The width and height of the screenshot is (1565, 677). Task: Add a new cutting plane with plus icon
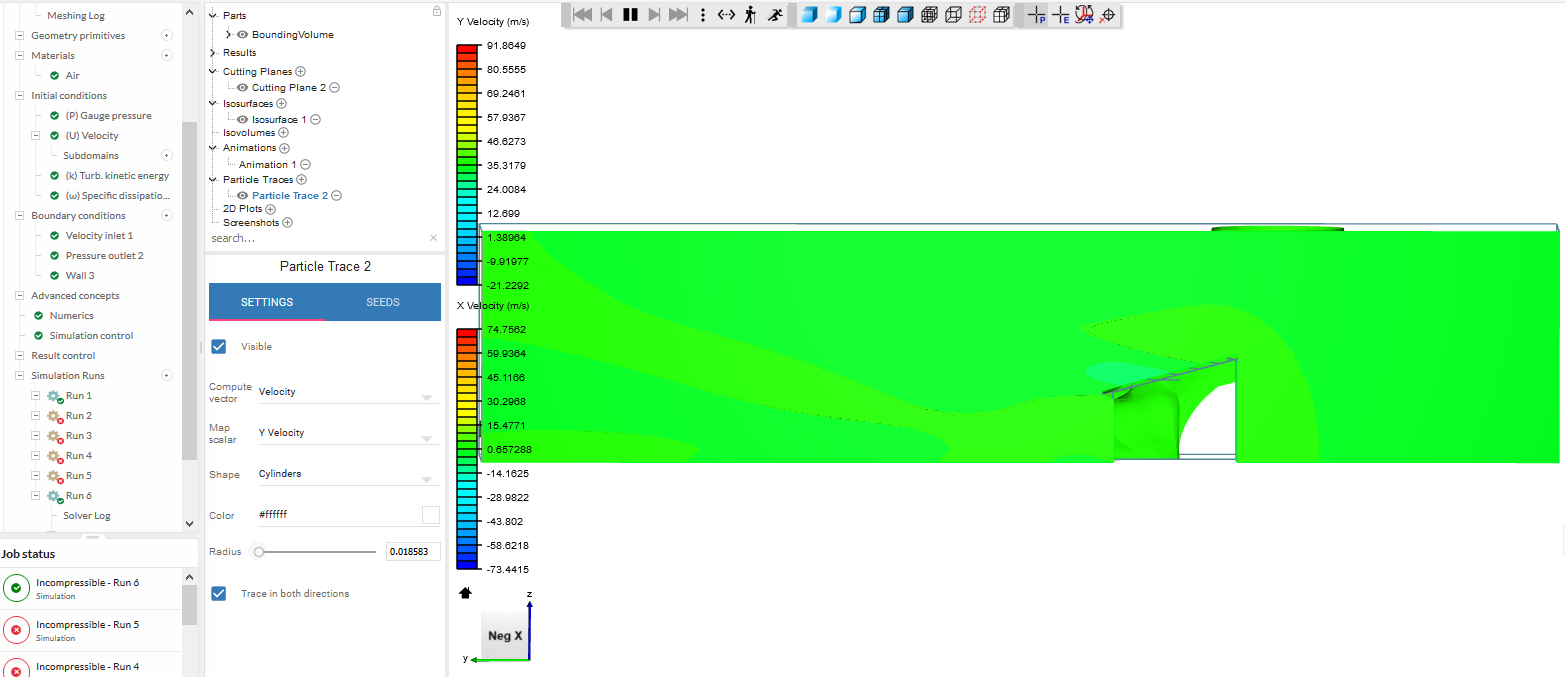click(x=301, y=72)
